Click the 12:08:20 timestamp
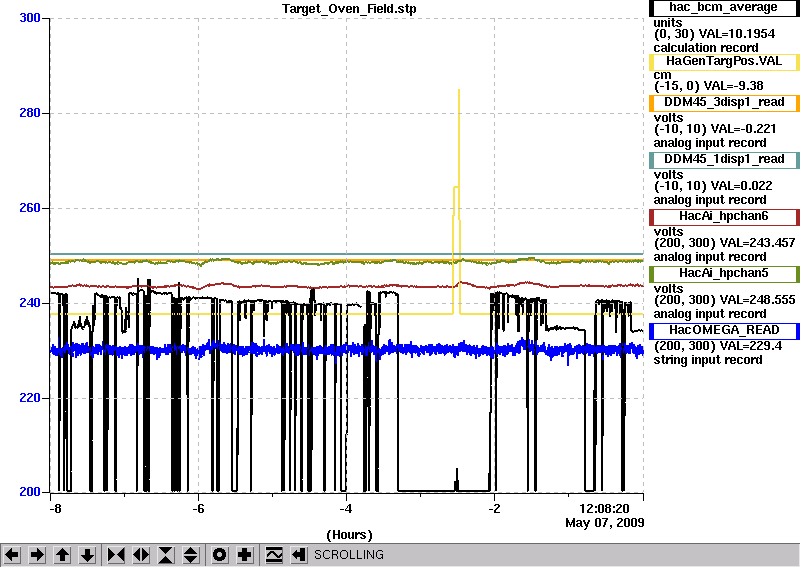Viewport: 800px width, 567px height. (x=604, y=509)
